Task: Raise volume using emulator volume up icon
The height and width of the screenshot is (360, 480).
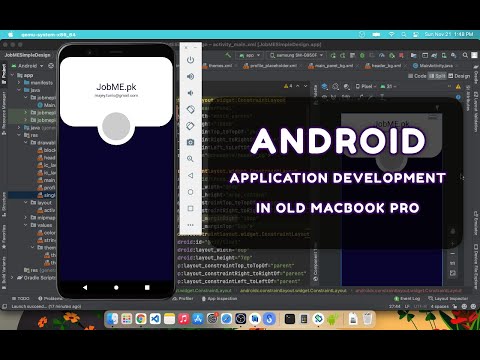Action: coord(190,76)
